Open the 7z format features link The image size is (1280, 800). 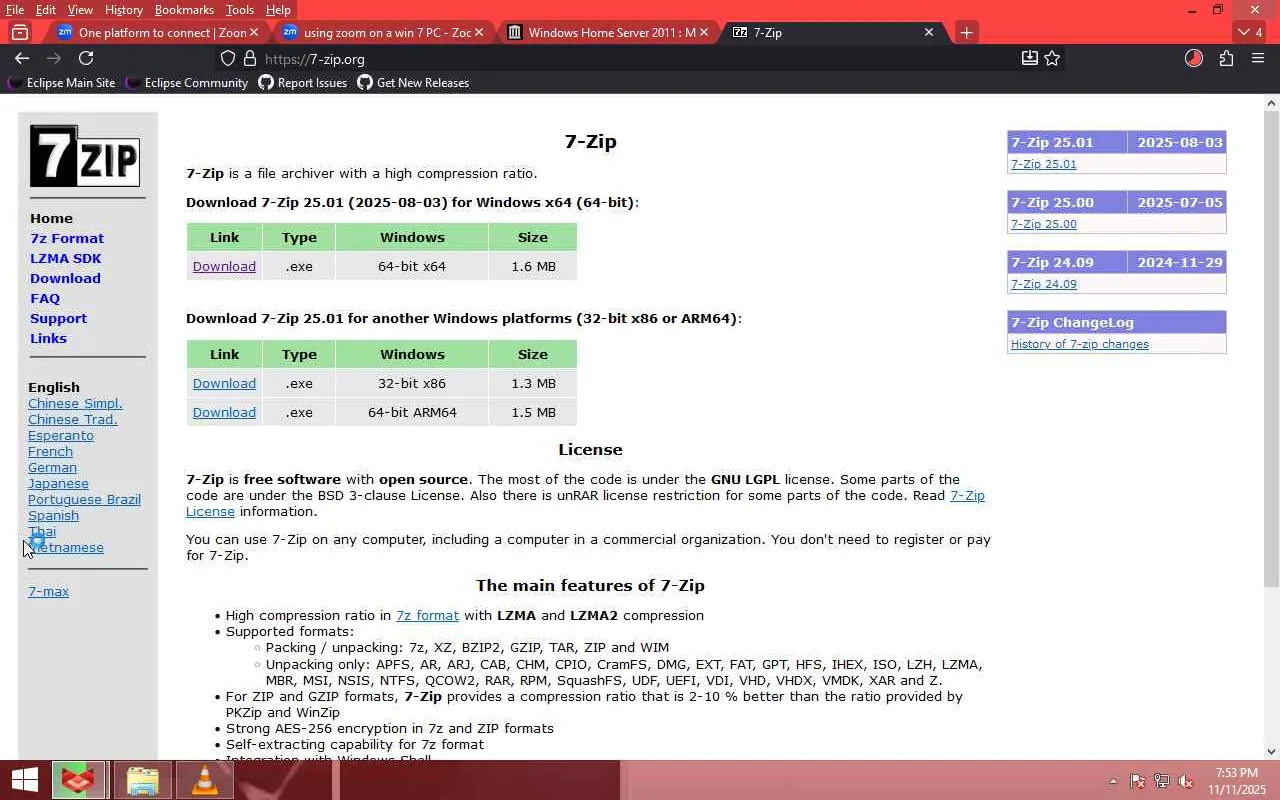(x=427, y=615)
